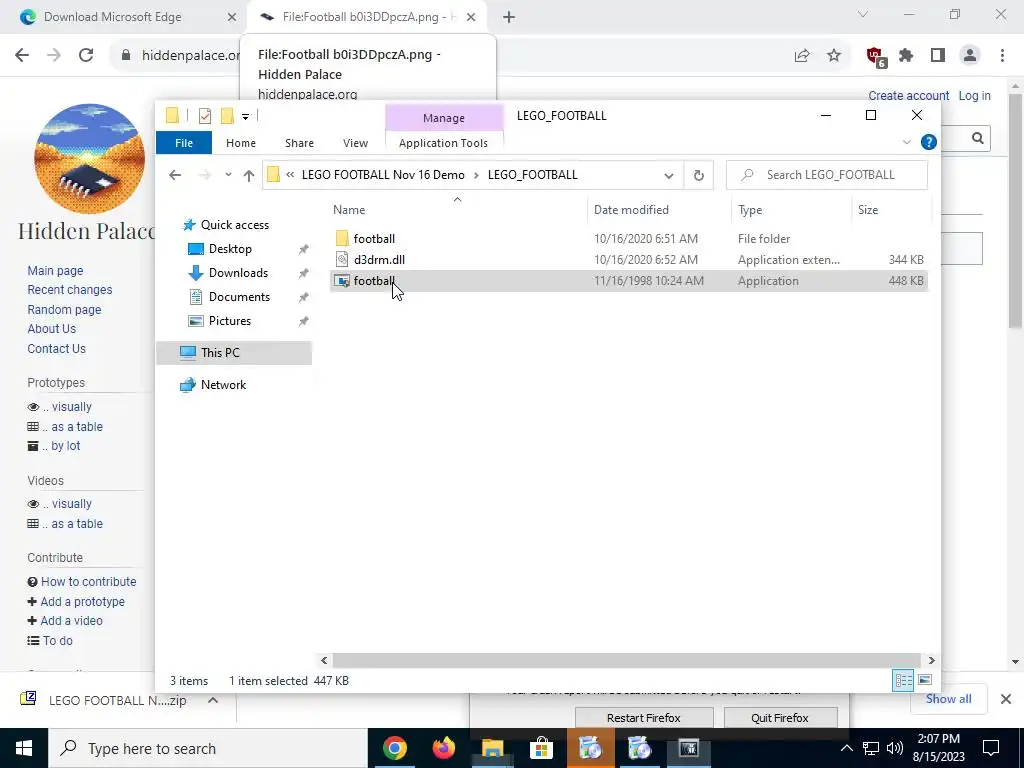
Task: Close the Hidden Palace browser tab
Action: tap(471, 18)
